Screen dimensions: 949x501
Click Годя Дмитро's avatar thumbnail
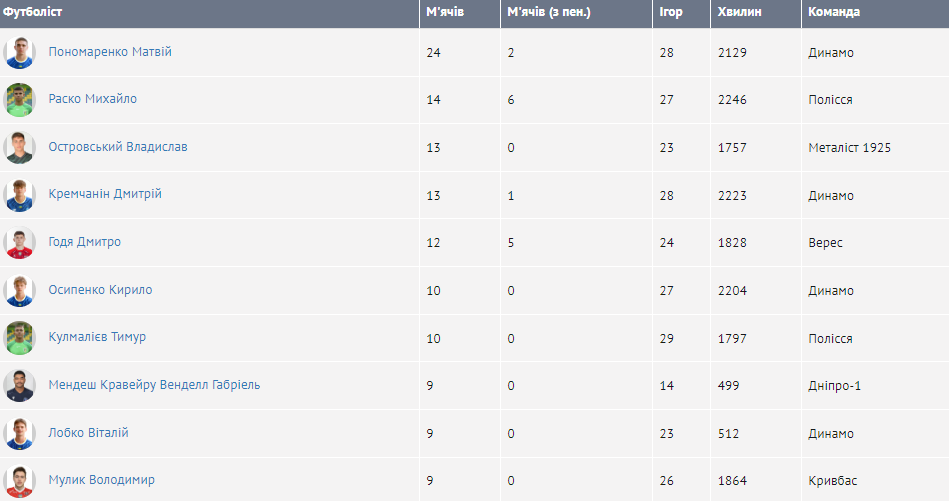click(x=20, y=242)
